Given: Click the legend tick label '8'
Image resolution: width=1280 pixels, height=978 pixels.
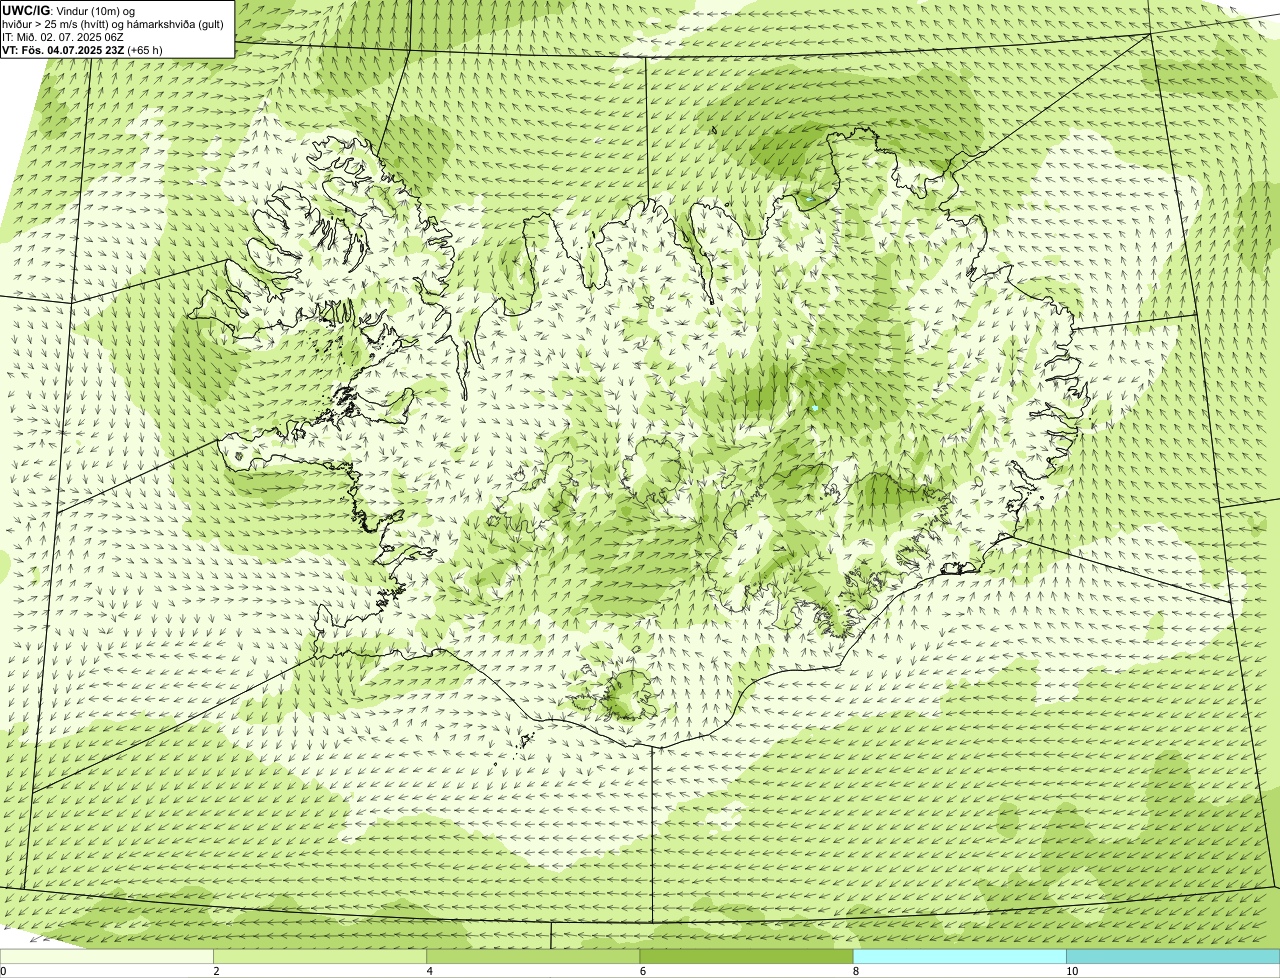Looking at the screenshot, I should (855, 971).
